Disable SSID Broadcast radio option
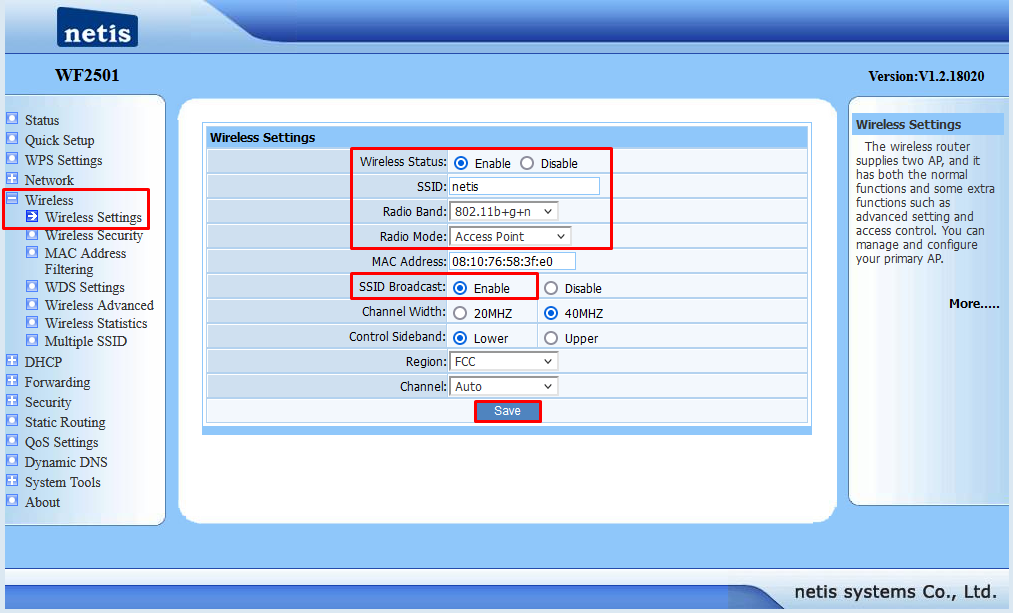Screen dimensions: 1013x613 coord(551,288)
